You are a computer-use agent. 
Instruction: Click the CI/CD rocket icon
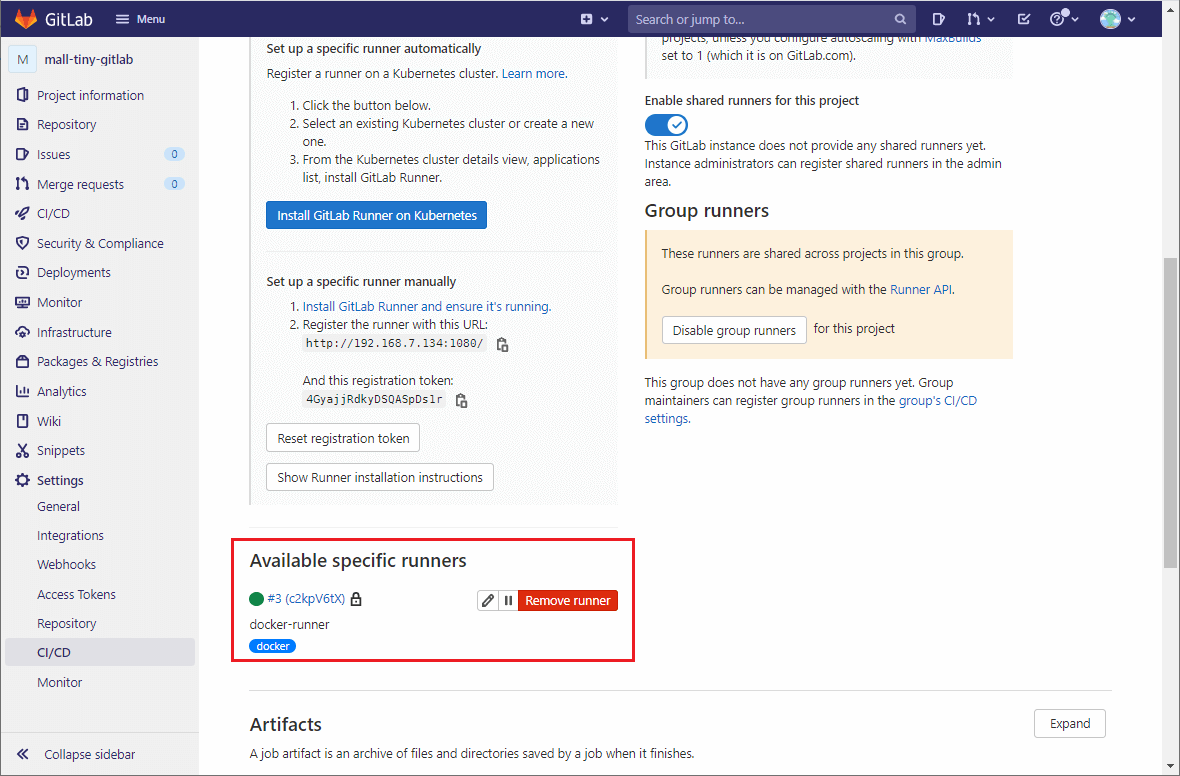tap(23, 213)
